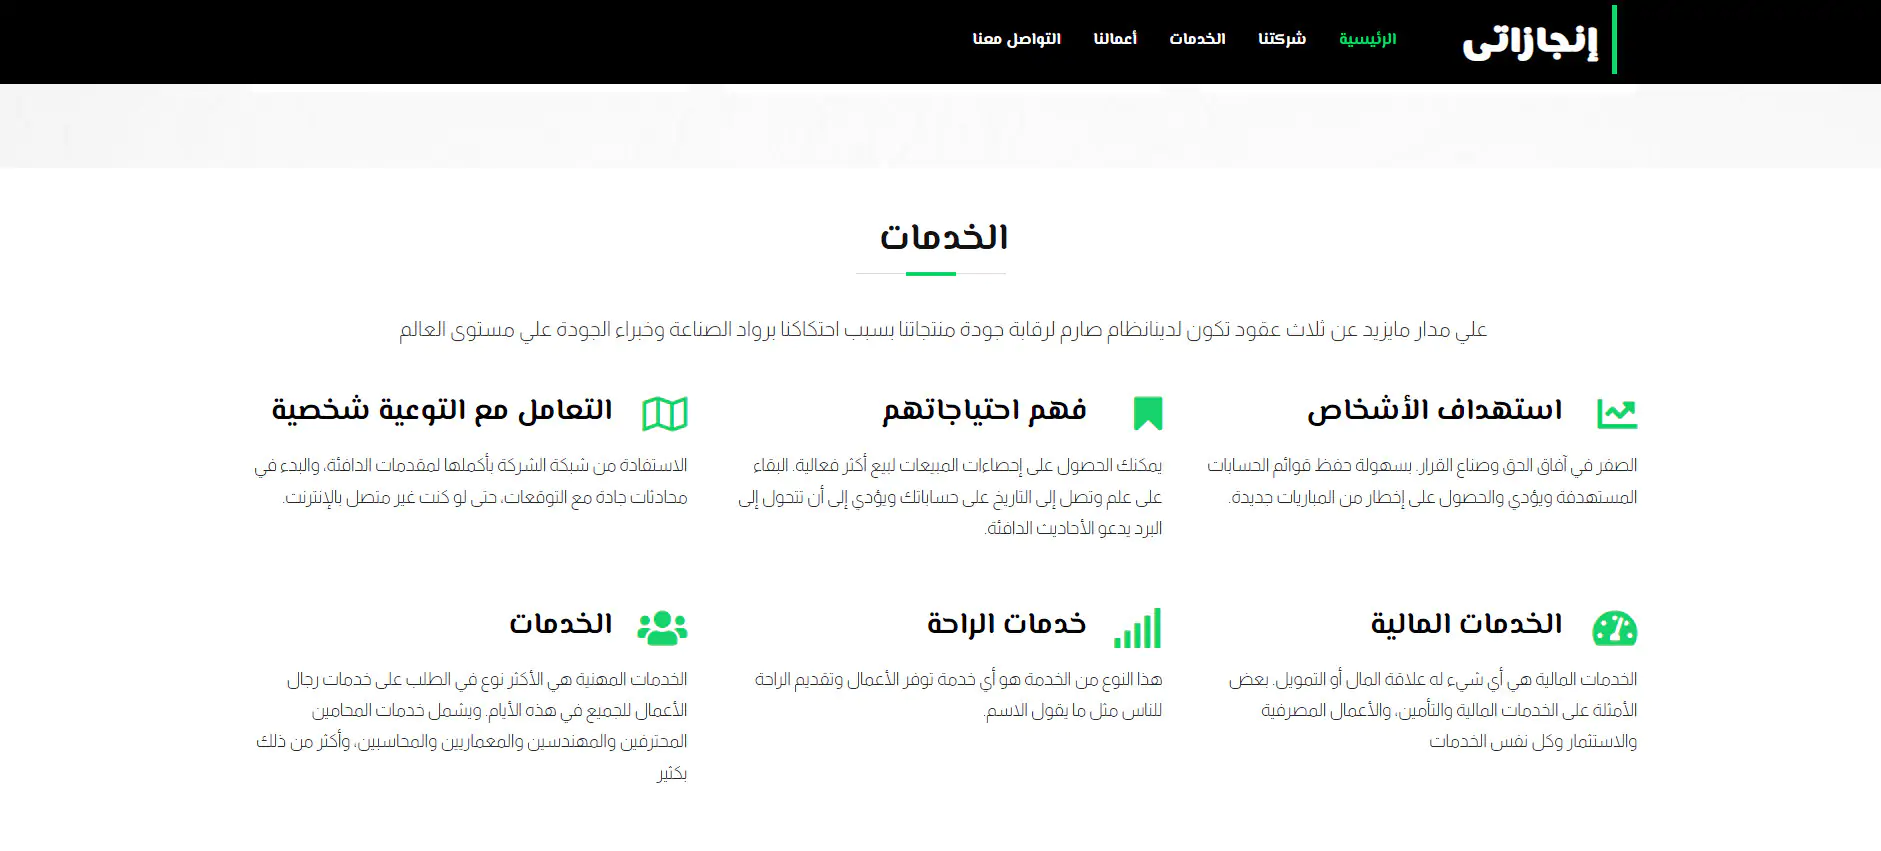This screenshot has width=1881, height=851.
Task: Click the intro paragraph starting with علي مدار
Action: 942,330
